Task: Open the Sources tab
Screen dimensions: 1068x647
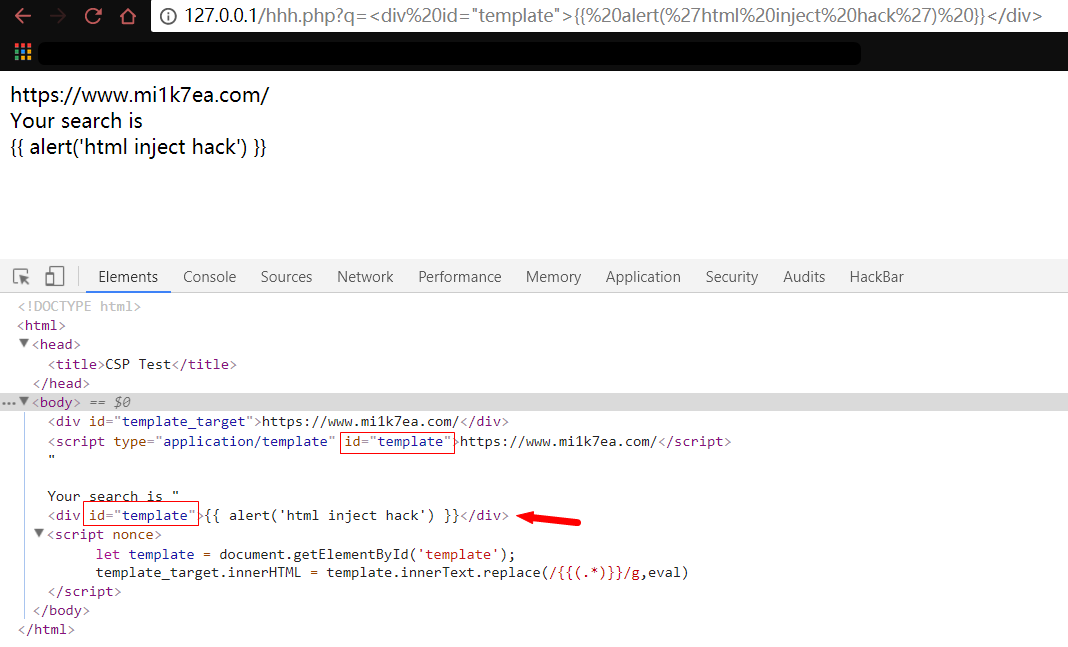Action: 286,277
